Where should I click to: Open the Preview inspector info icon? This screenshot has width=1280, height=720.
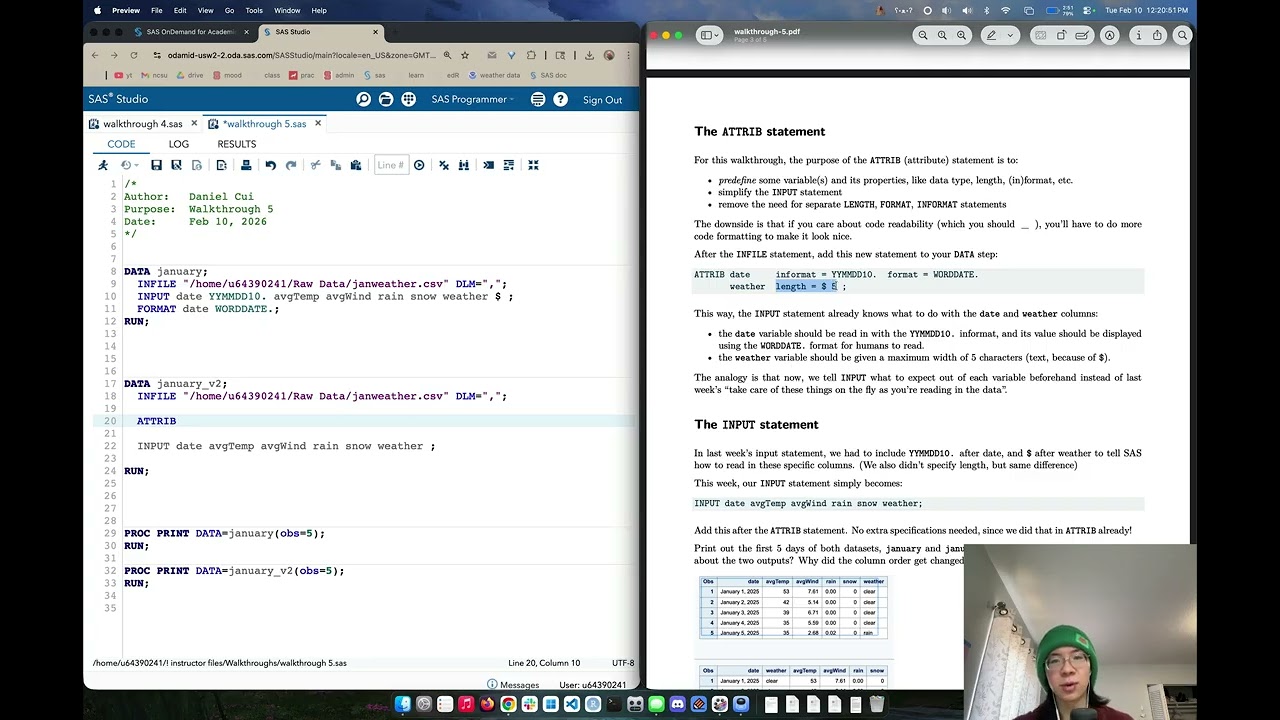coord(1138,35)
